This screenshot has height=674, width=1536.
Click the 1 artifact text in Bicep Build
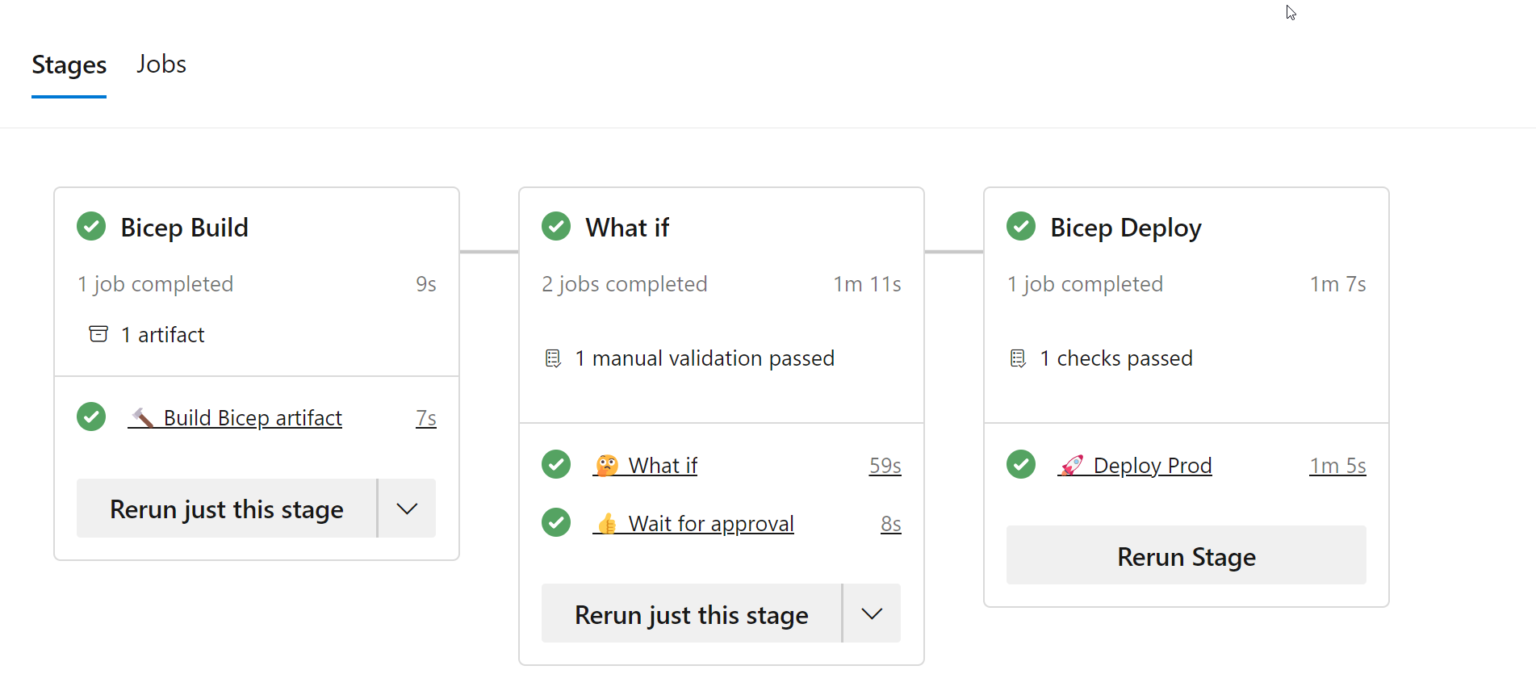click(163, 334)
